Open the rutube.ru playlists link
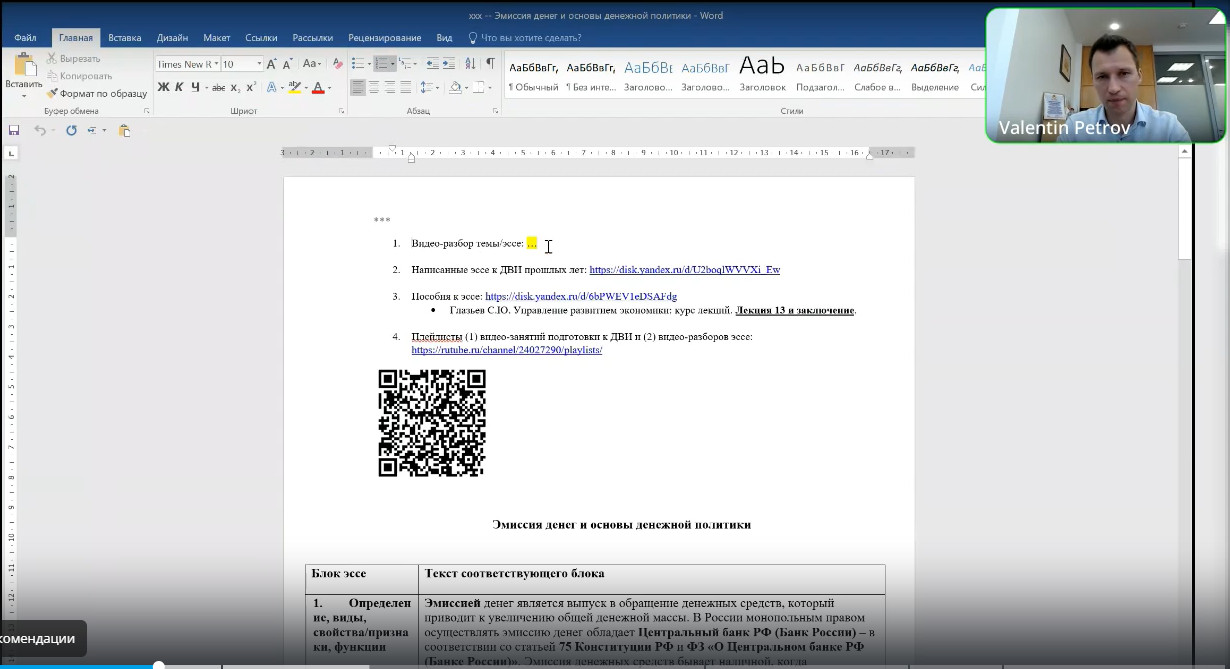 pyautogui.click(x=506, y=350)
